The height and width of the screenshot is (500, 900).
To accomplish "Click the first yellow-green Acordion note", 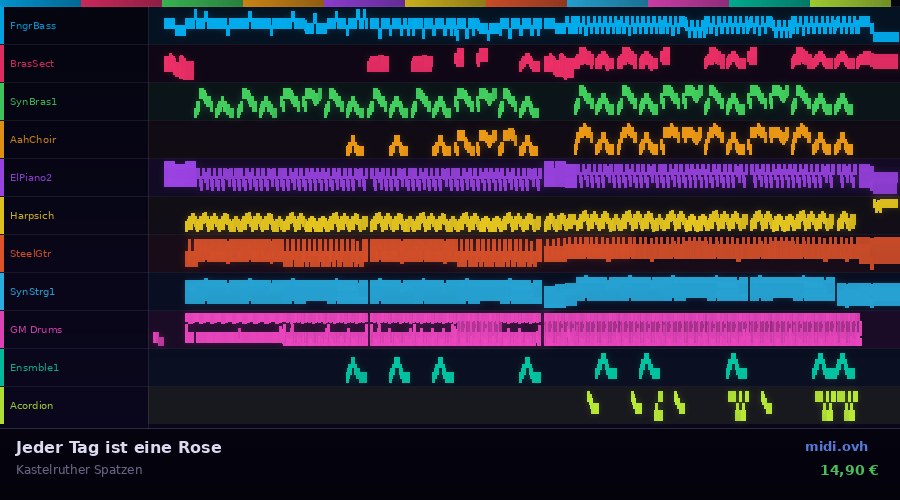I will [x=592, y=403].
